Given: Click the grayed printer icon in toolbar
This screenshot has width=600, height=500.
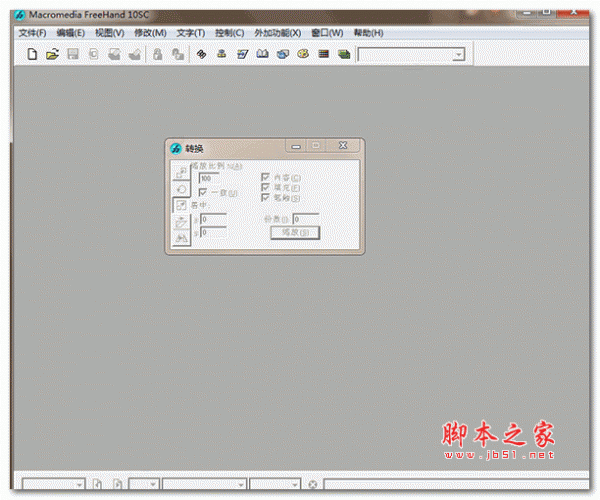Looking at the screenshot, I should pyautogui.click(x=114, y=54).
